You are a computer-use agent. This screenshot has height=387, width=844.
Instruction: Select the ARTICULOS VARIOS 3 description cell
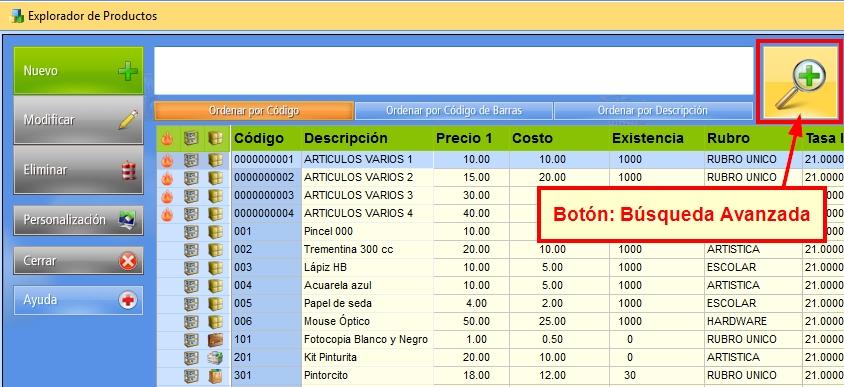[367, 195]
